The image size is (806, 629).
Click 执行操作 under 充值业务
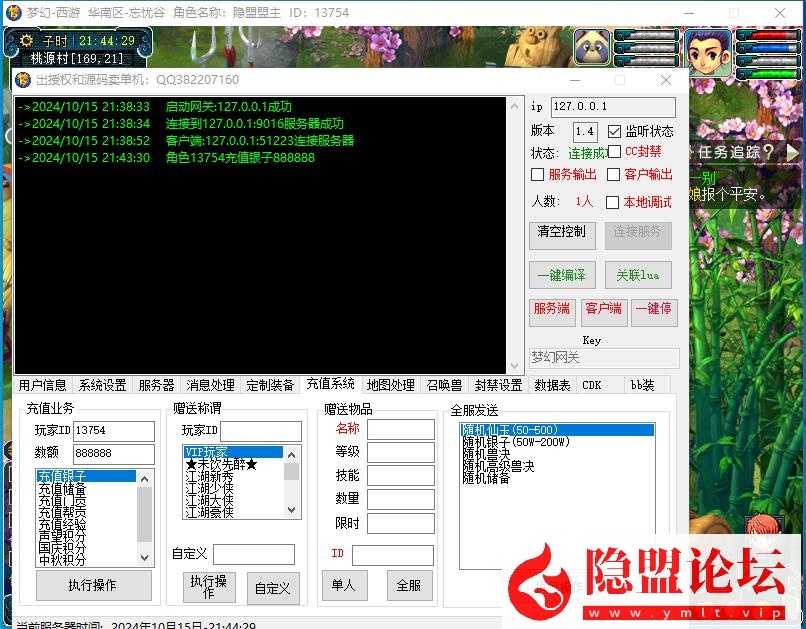point(94,585)
